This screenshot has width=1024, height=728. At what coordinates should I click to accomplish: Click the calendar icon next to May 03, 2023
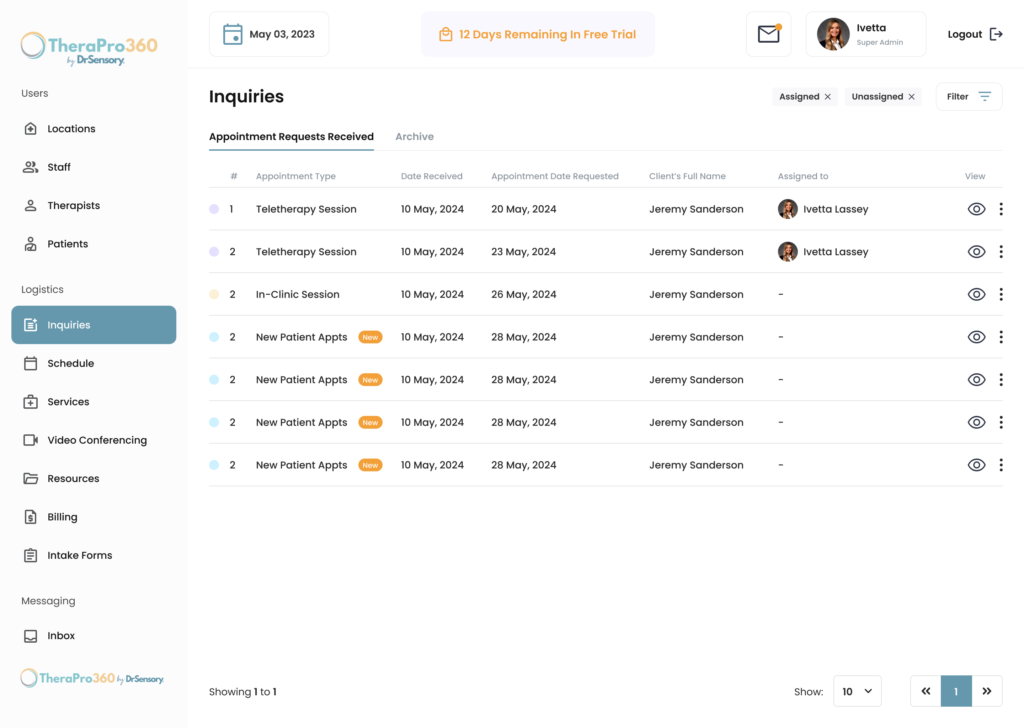point(232,34)
